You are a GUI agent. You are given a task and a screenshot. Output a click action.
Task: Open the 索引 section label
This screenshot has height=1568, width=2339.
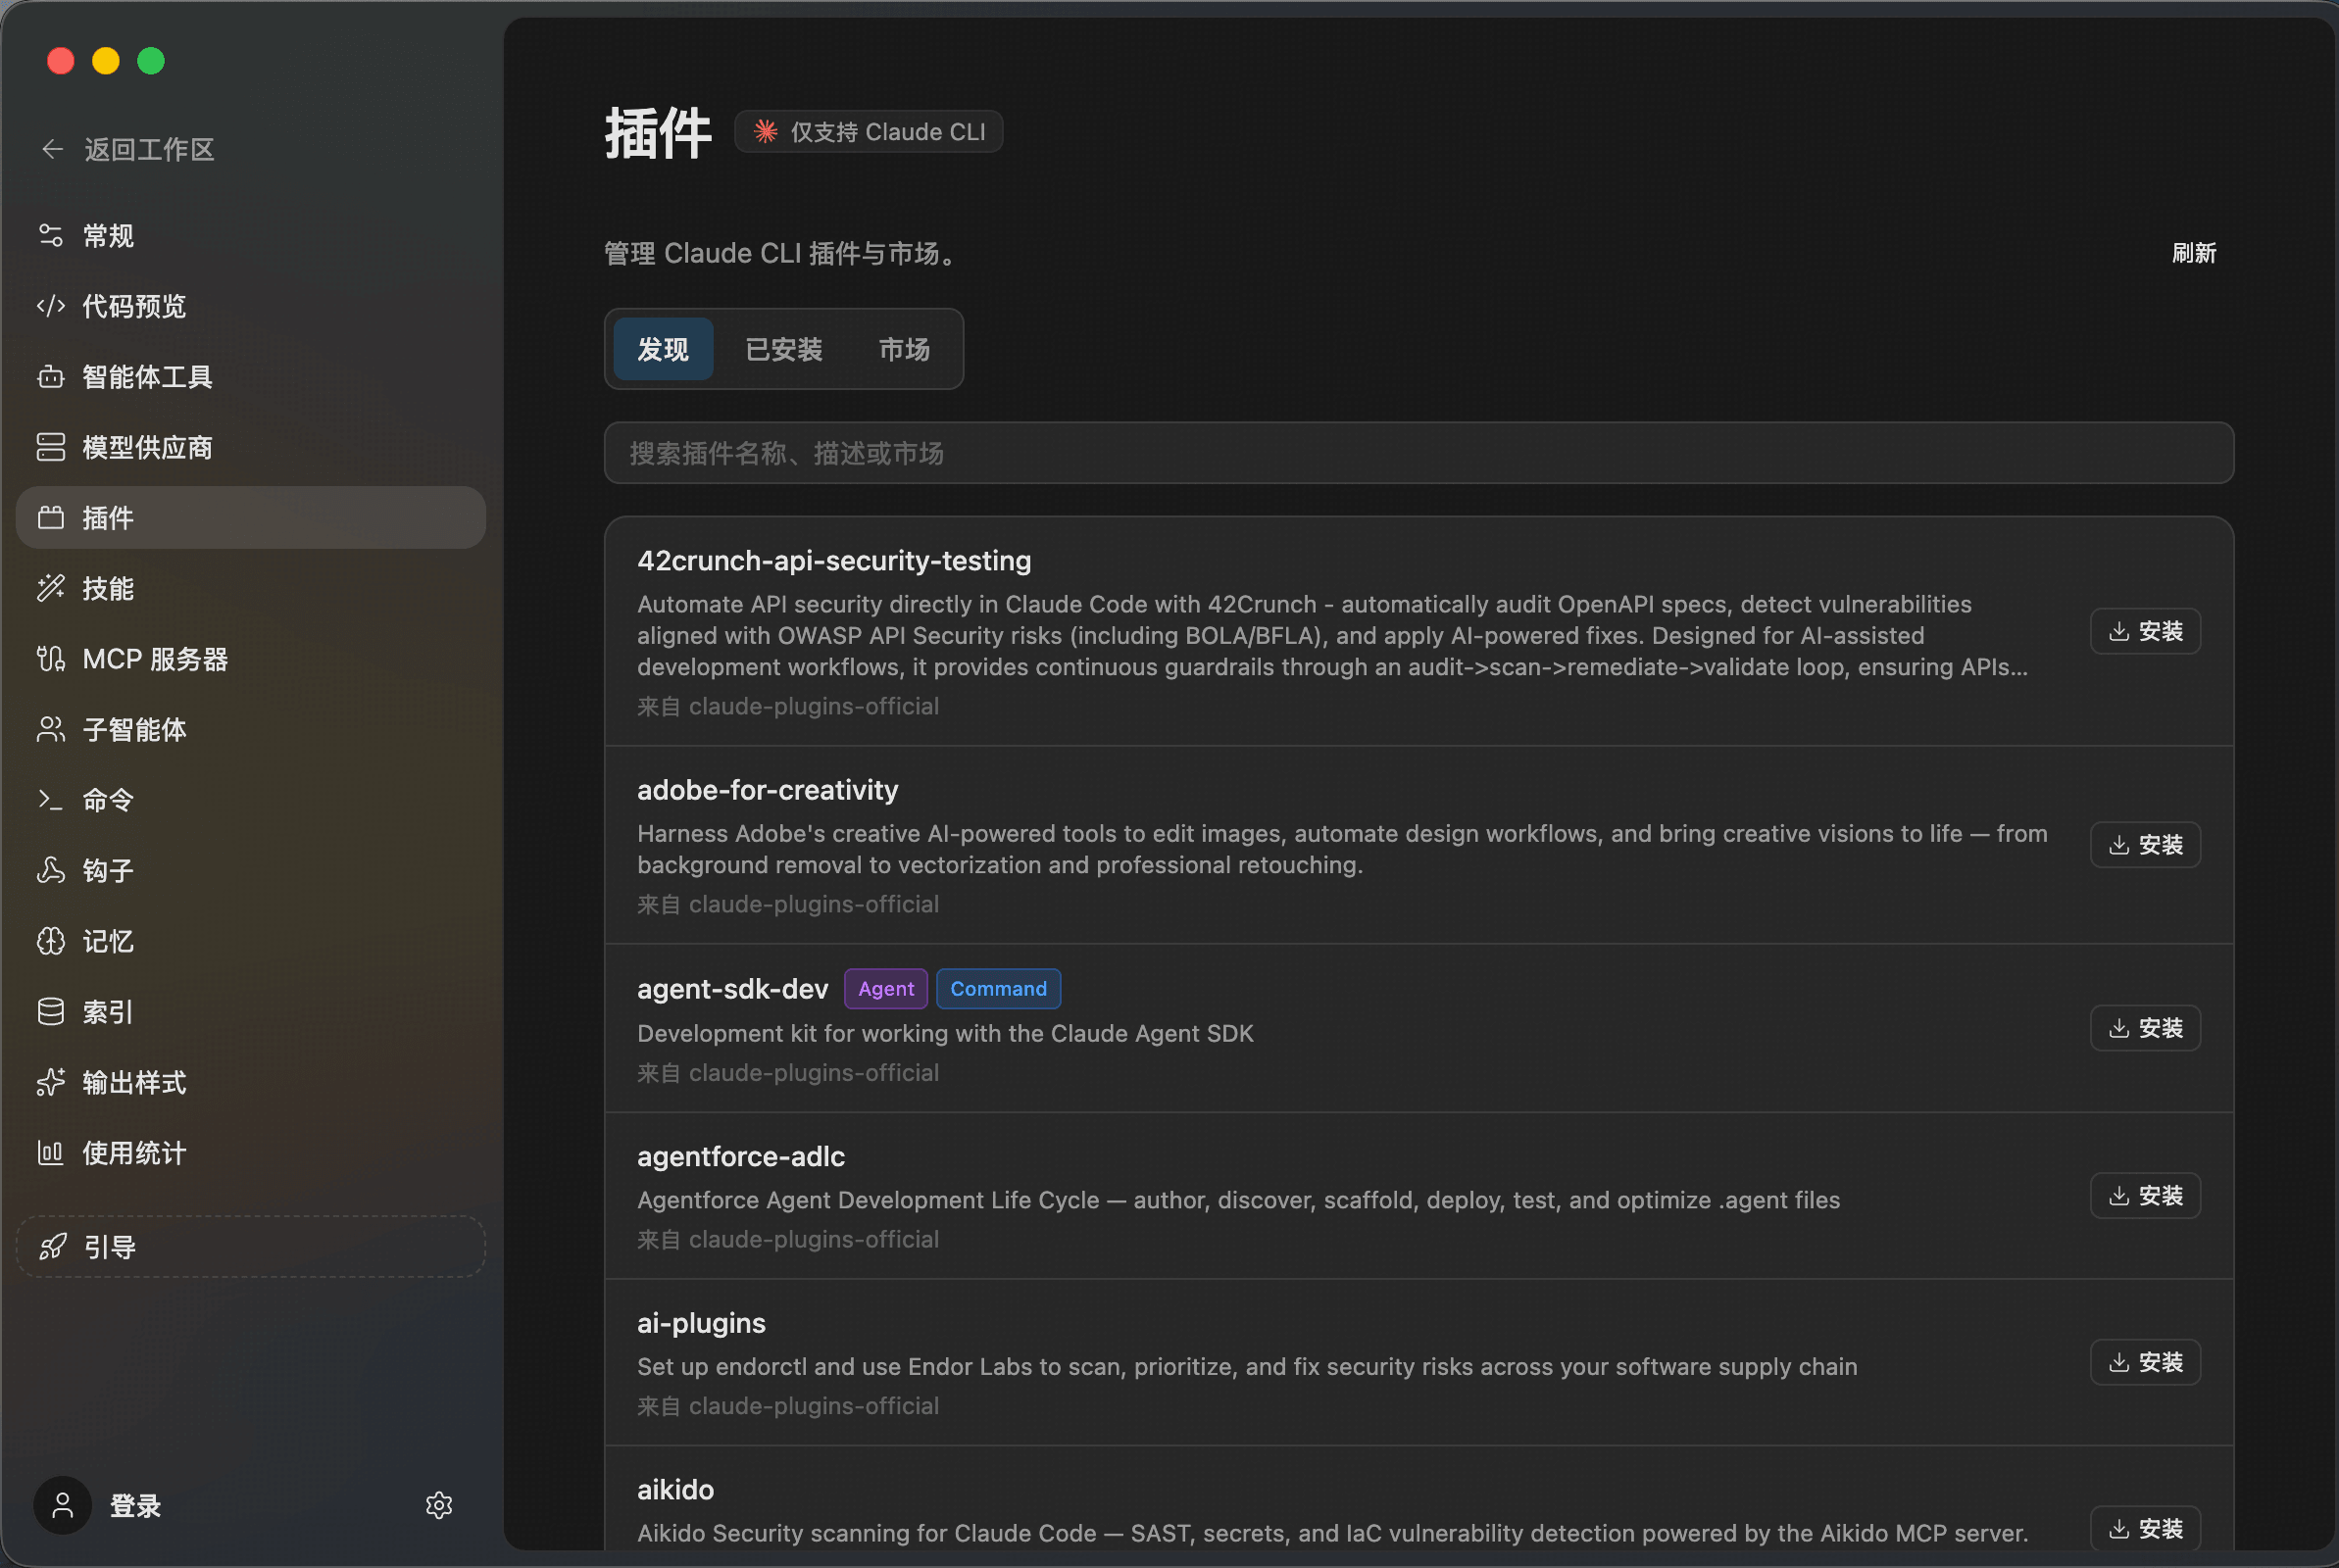coord(108,1012)
